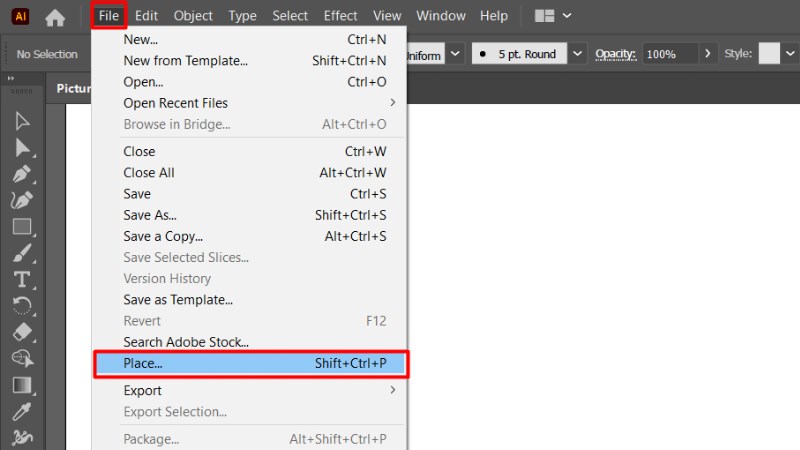Pick the Paintbrush tool

click(22, 253)
